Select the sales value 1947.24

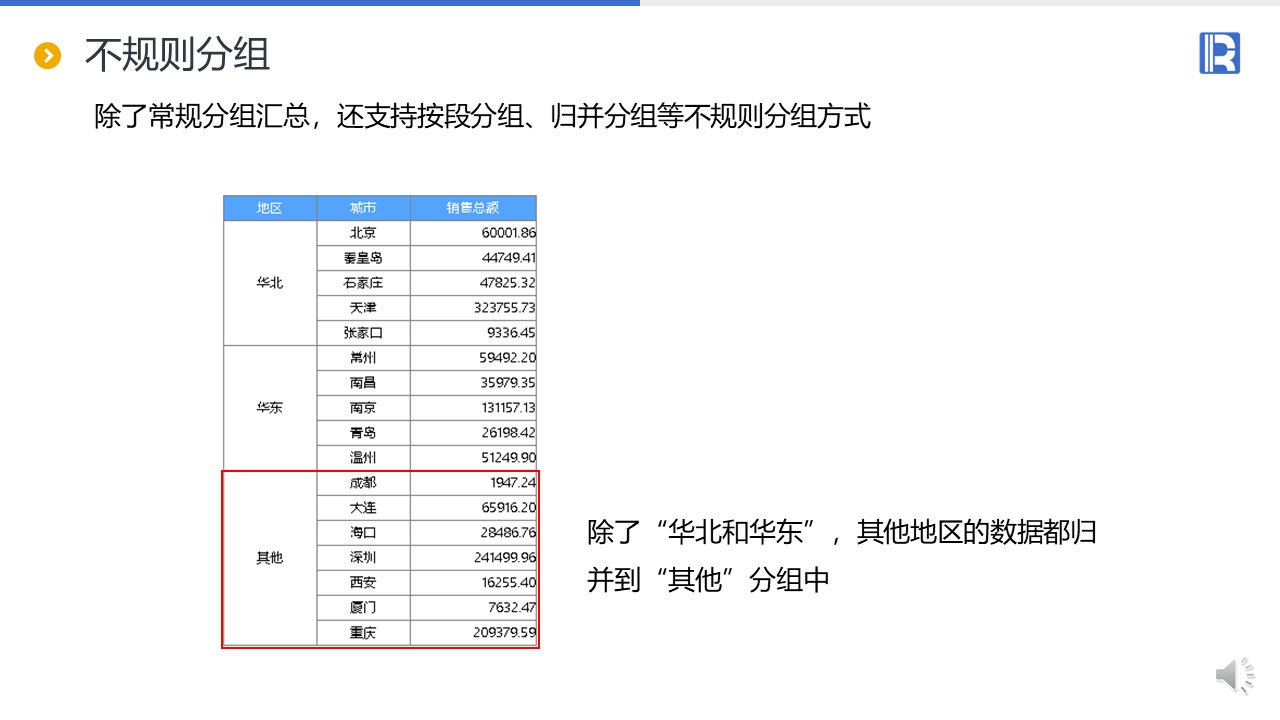click(512, 483)
